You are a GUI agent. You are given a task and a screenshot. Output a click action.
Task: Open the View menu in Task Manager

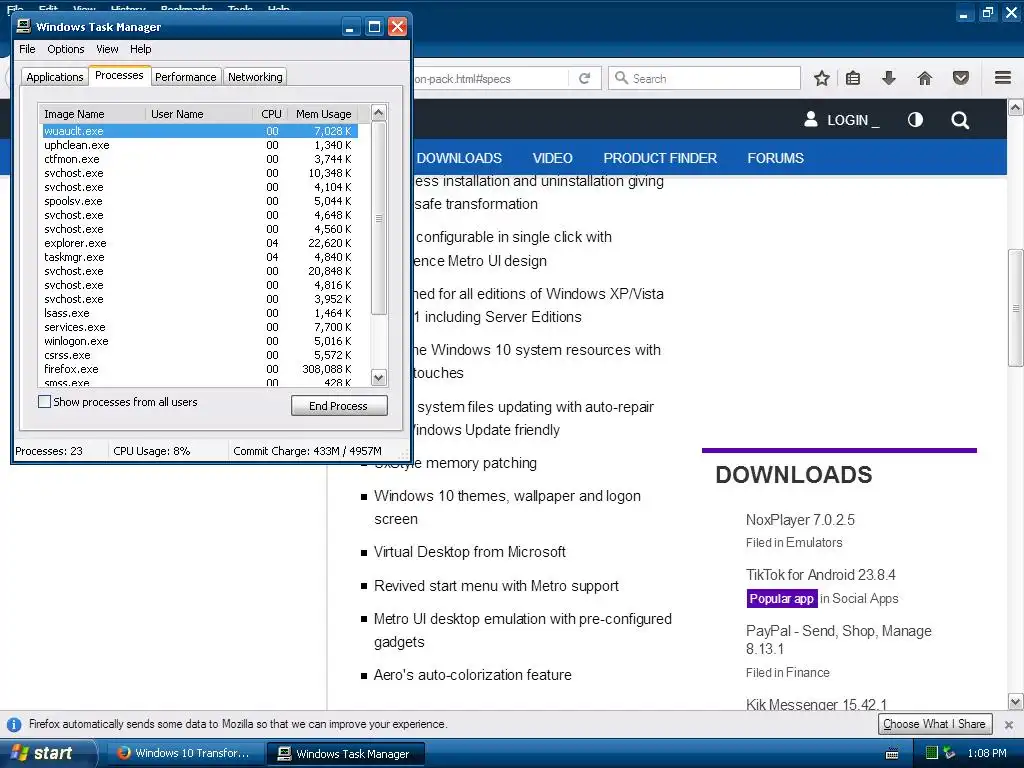click(x=107, y=49)
